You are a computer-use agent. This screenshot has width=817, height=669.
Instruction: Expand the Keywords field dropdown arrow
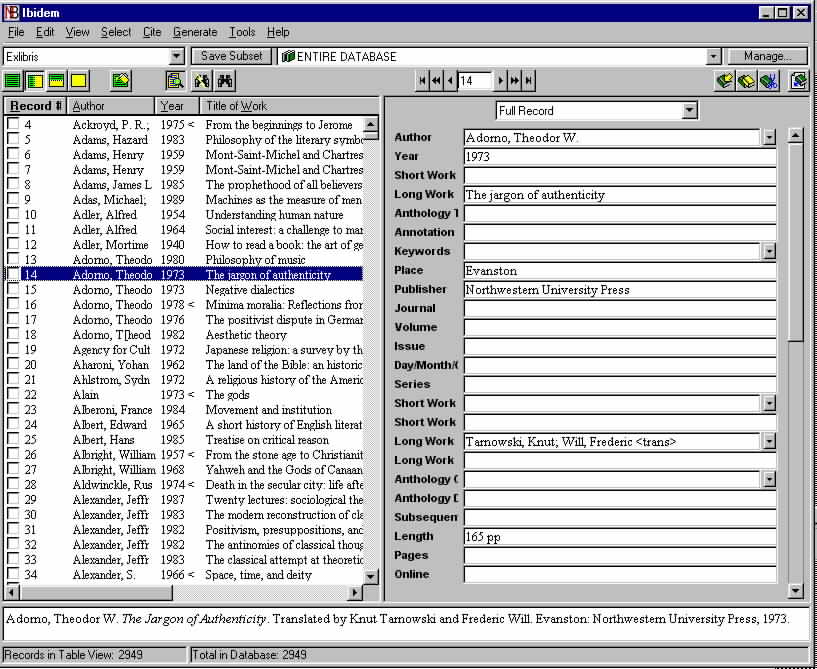(x=769, y=252)
